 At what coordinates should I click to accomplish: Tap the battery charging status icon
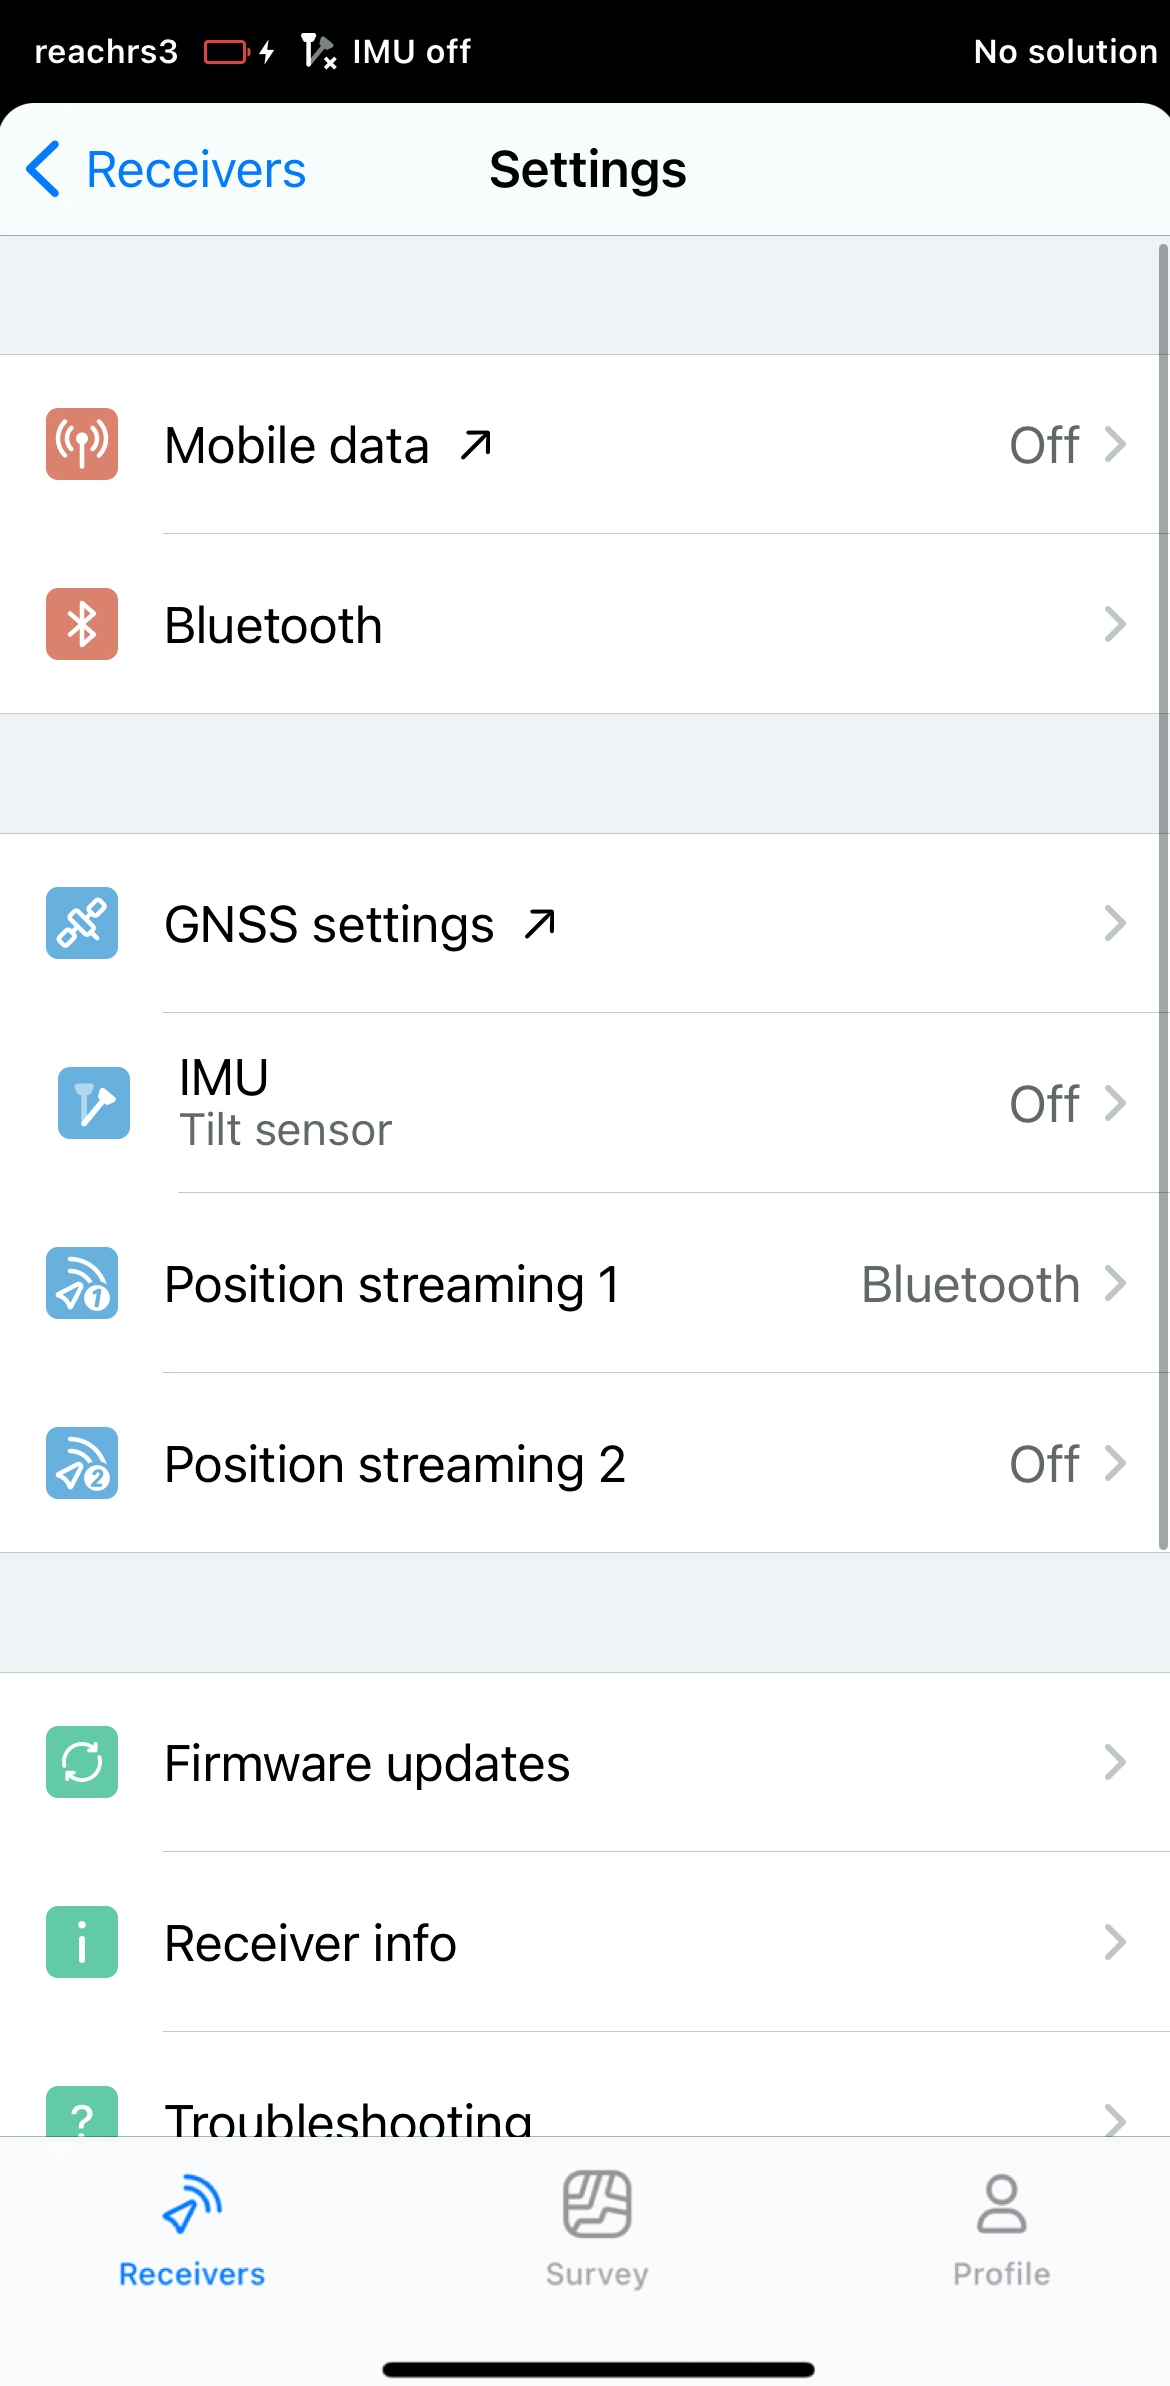[x=238, y=52]
